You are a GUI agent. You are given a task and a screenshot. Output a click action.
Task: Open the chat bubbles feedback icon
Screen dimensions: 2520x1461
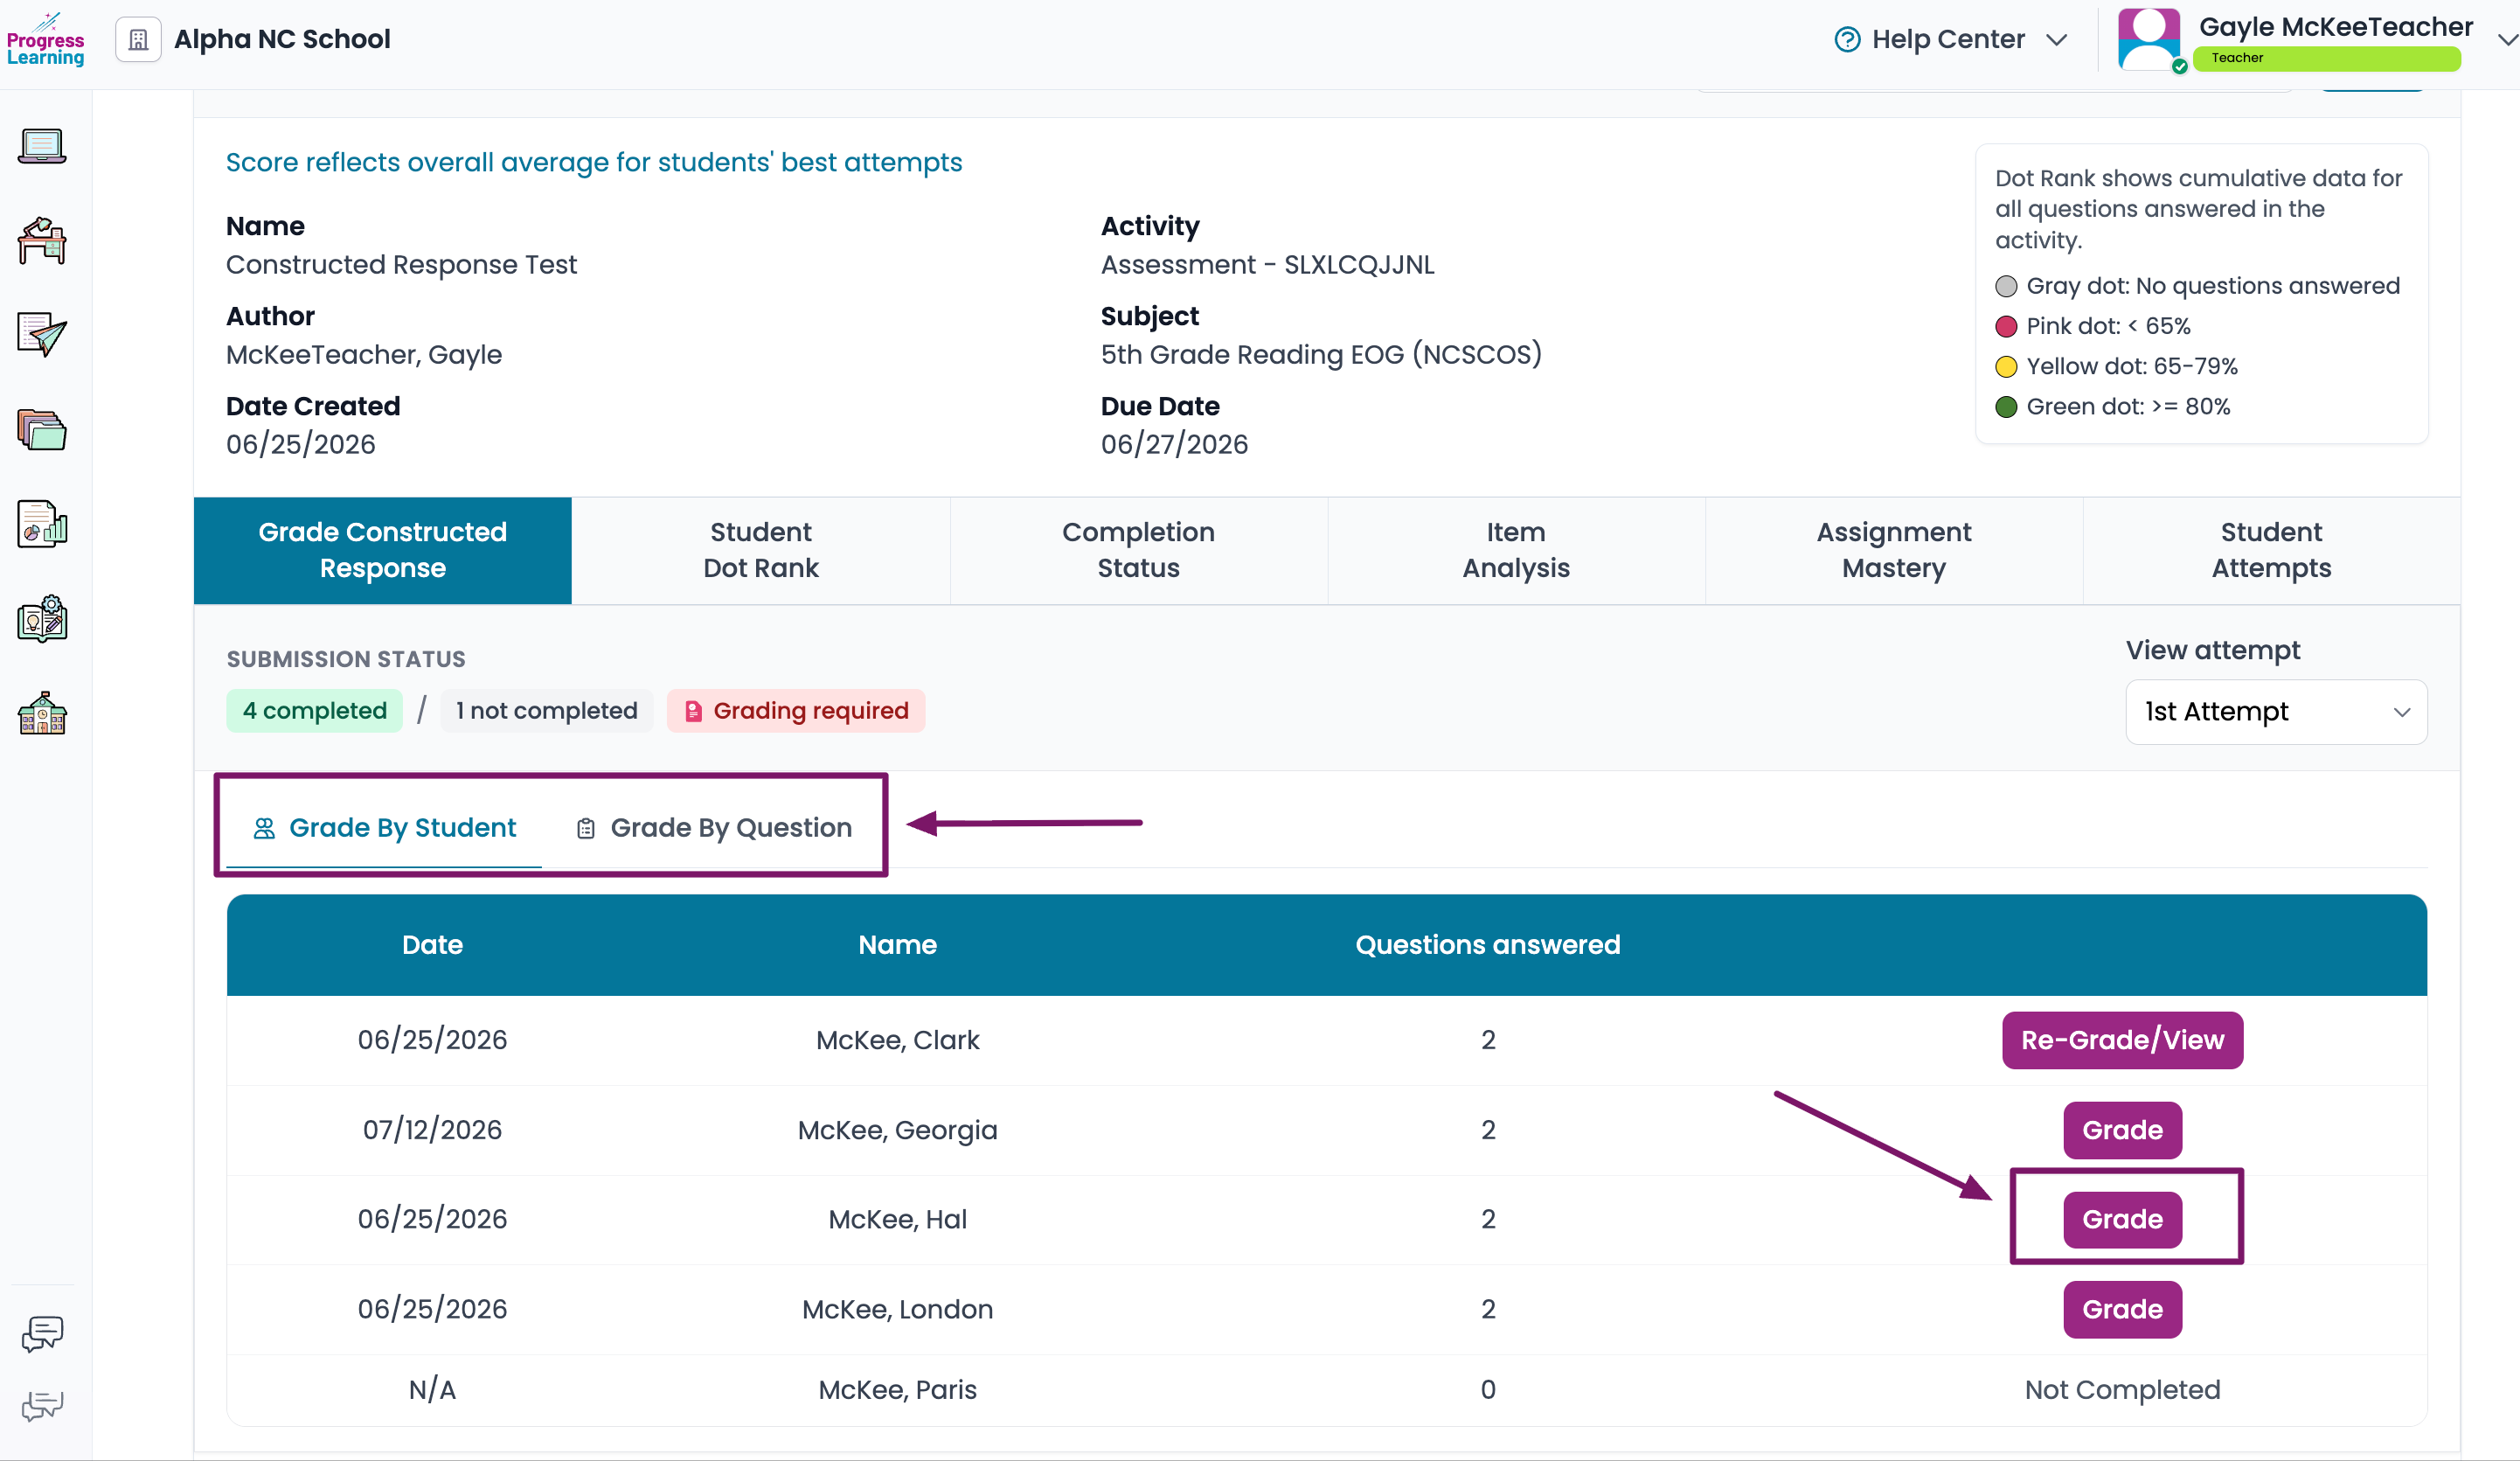pos(42,1332)
